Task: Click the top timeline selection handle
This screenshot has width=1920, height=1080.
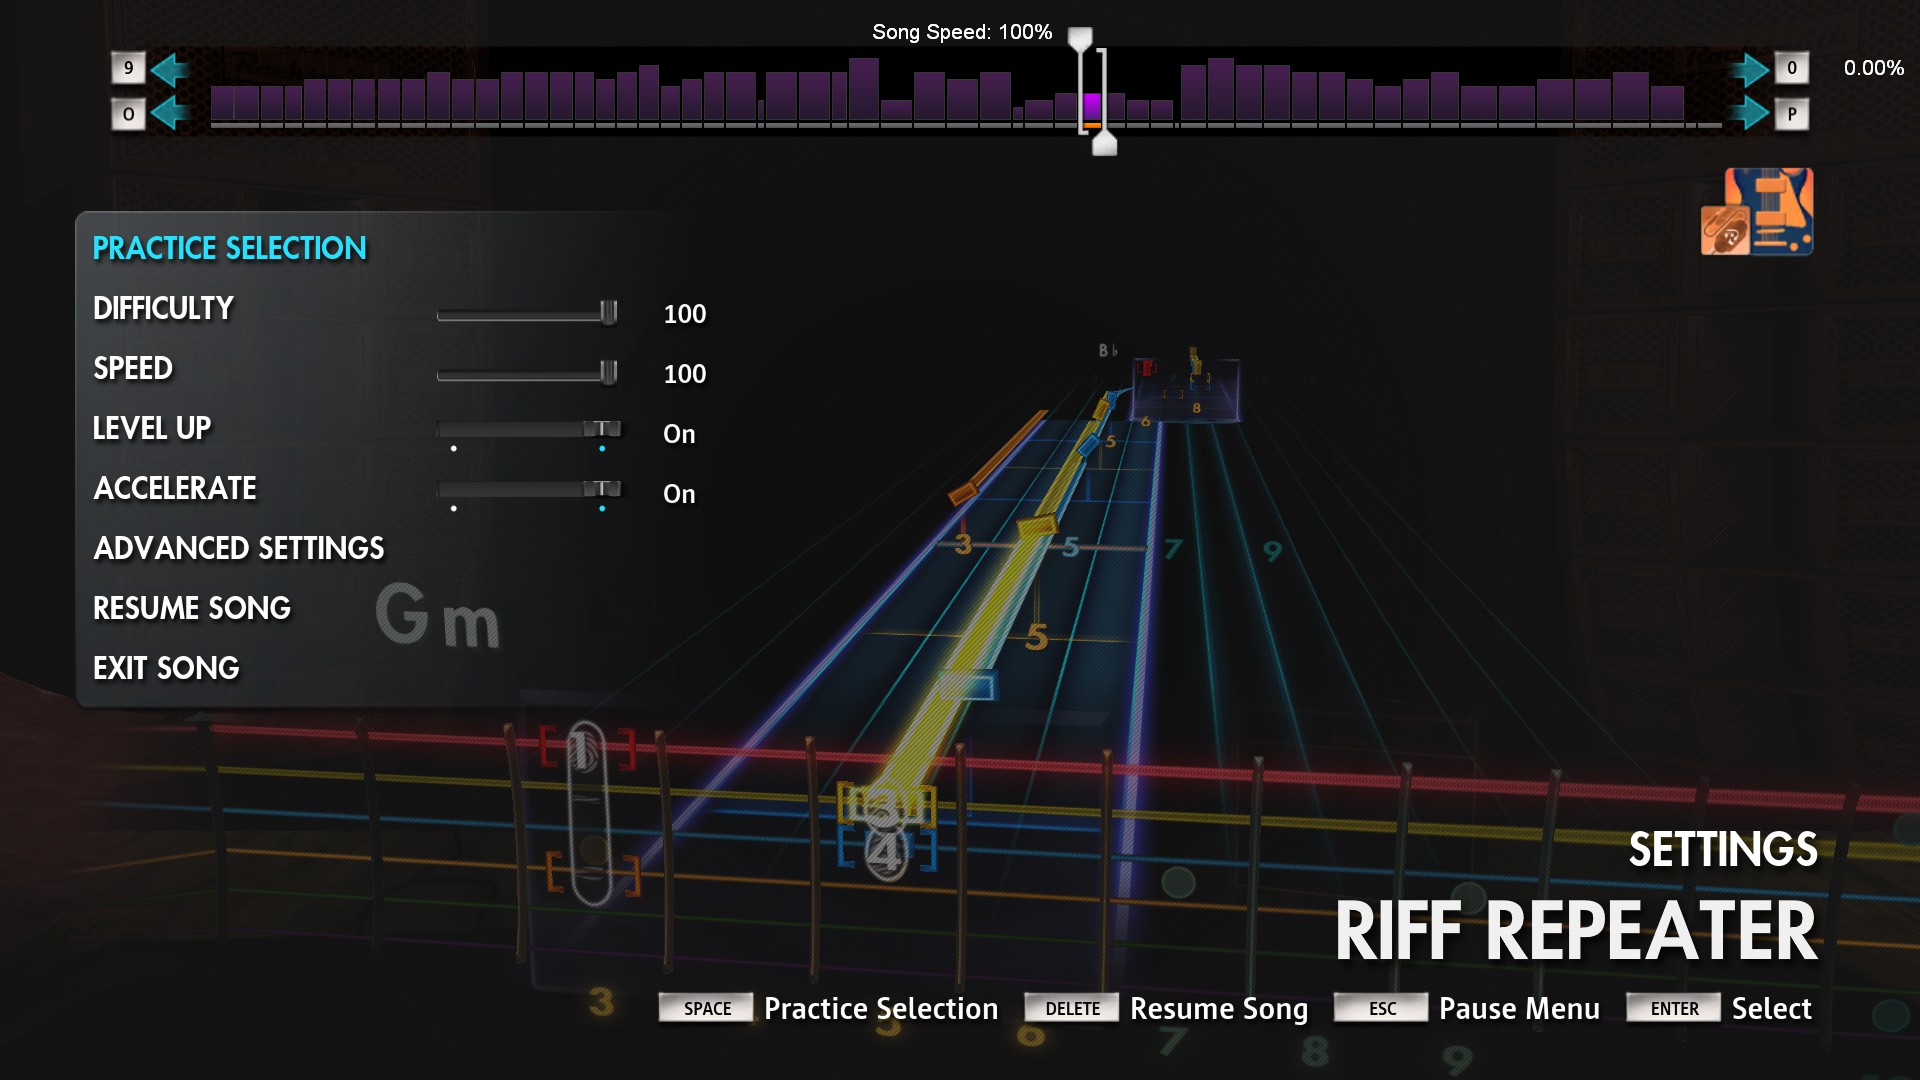Action: tap(1080, 39)
